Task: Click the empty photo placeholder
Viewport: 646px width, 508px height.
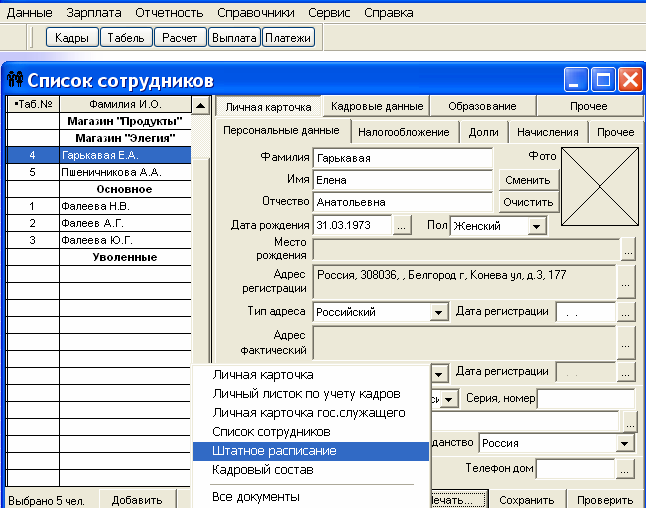Action: pyautogui.click(x=600, y=187)
